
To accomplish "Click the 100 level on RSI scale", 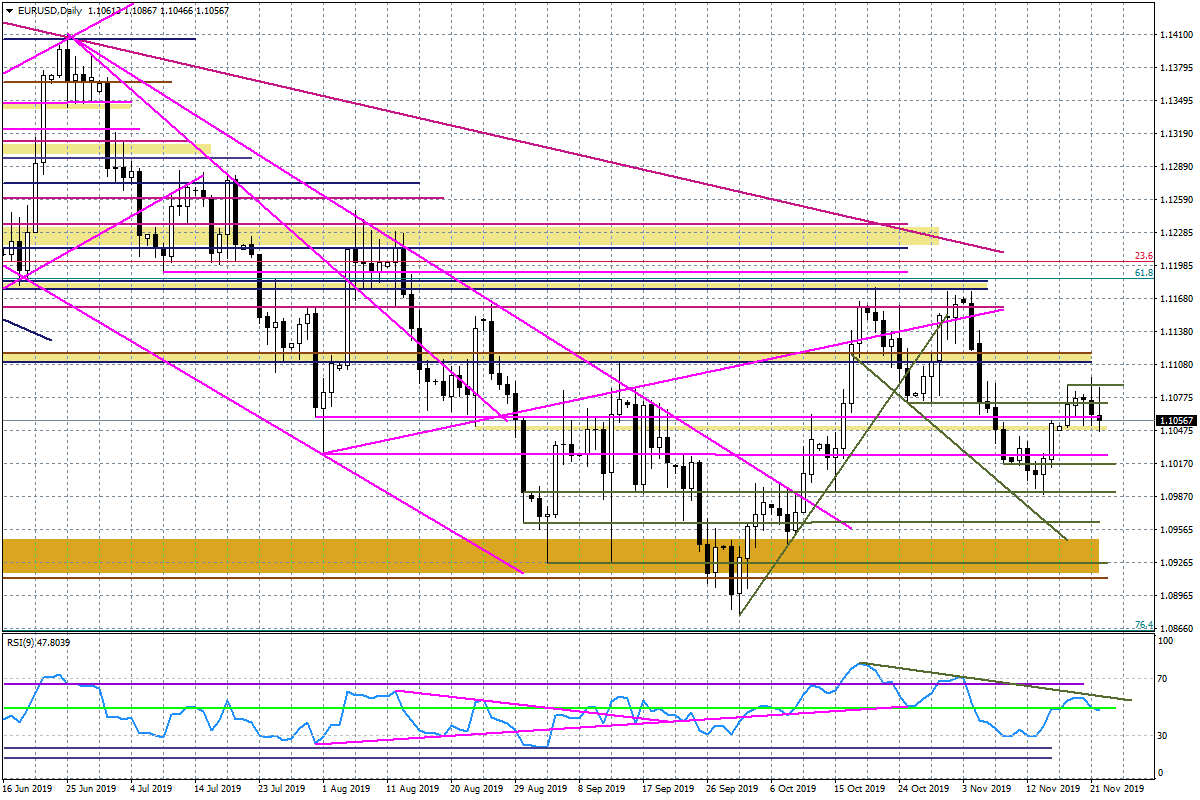I will 1165,640.
